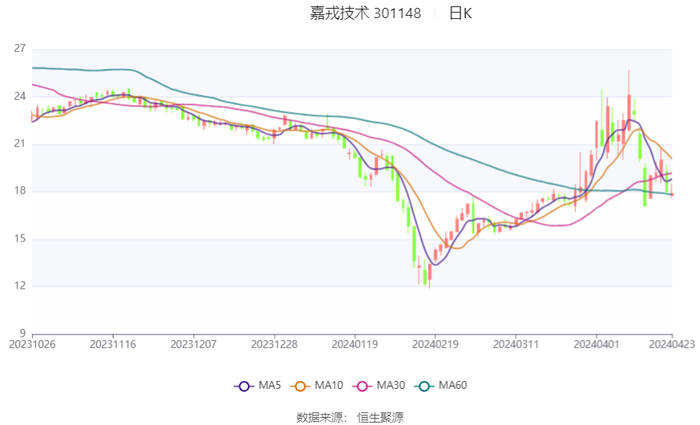
Task: Click the 18 price label on the y-axis
Action: (x=19, y=191)
